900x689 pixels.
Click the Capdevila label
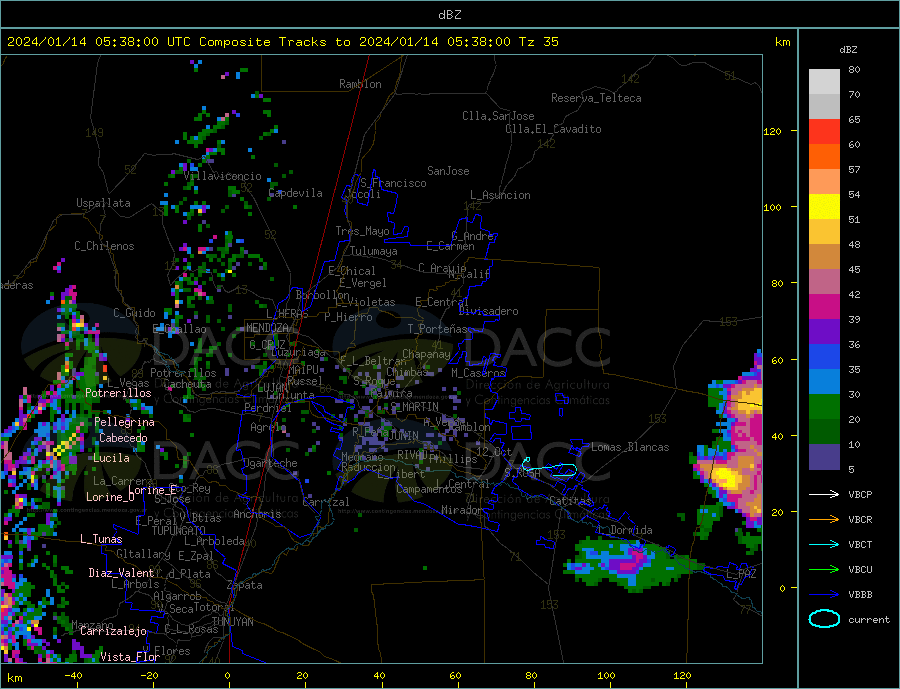pyautogui.click(x=295, y=193)
